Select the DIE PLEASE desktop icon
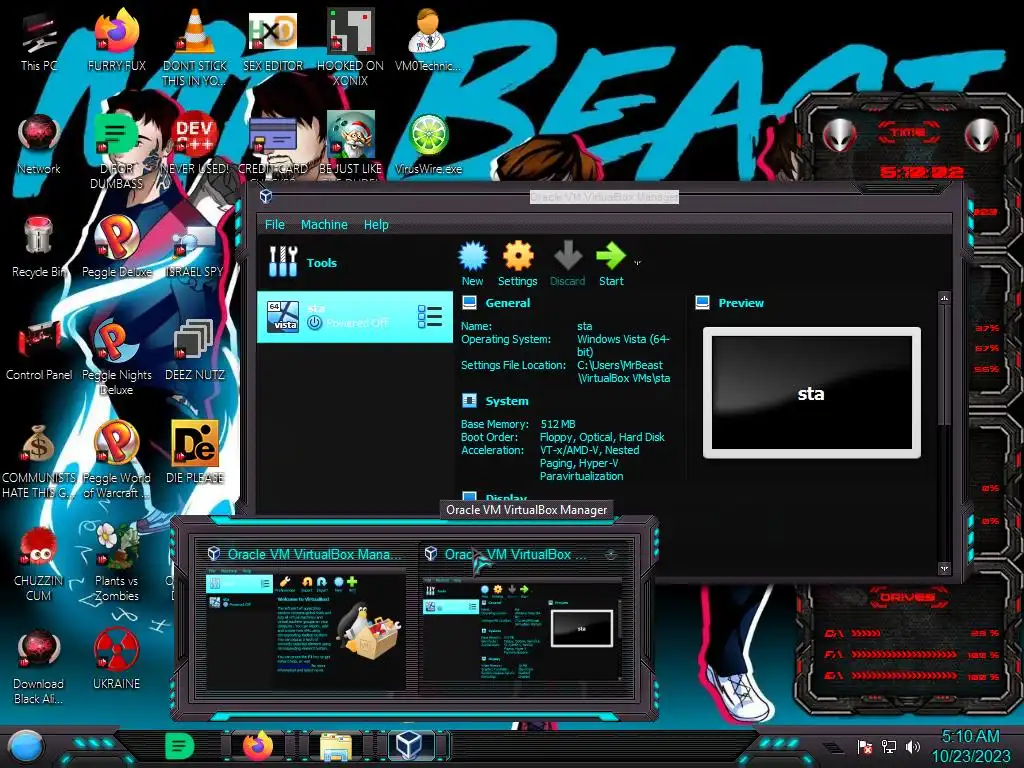The image size is (1024, 768). 195,453
